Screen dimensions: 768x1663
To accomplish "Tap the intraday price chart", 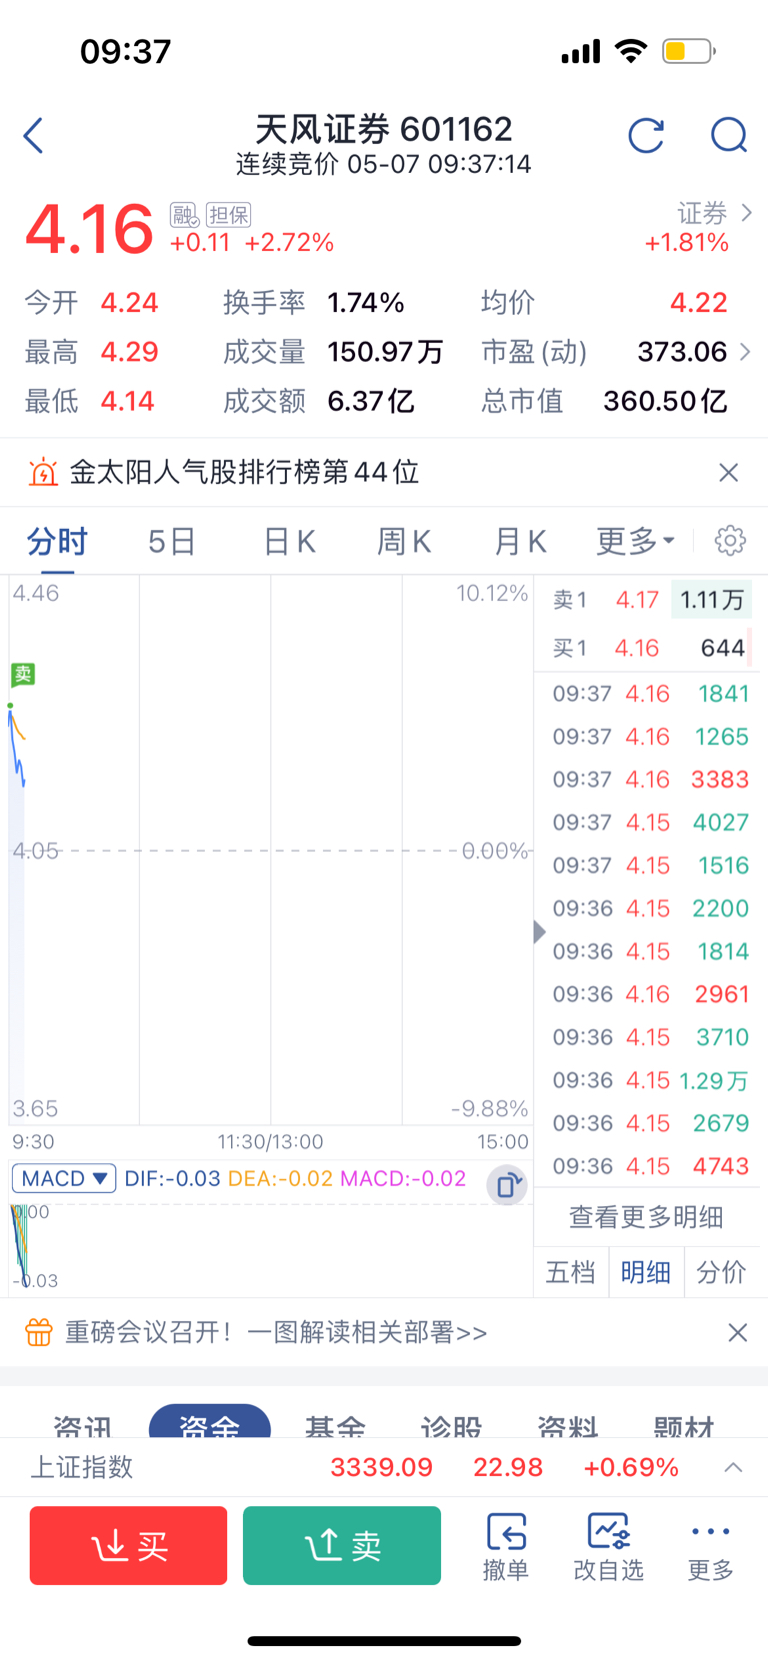I will click(270, 850).
